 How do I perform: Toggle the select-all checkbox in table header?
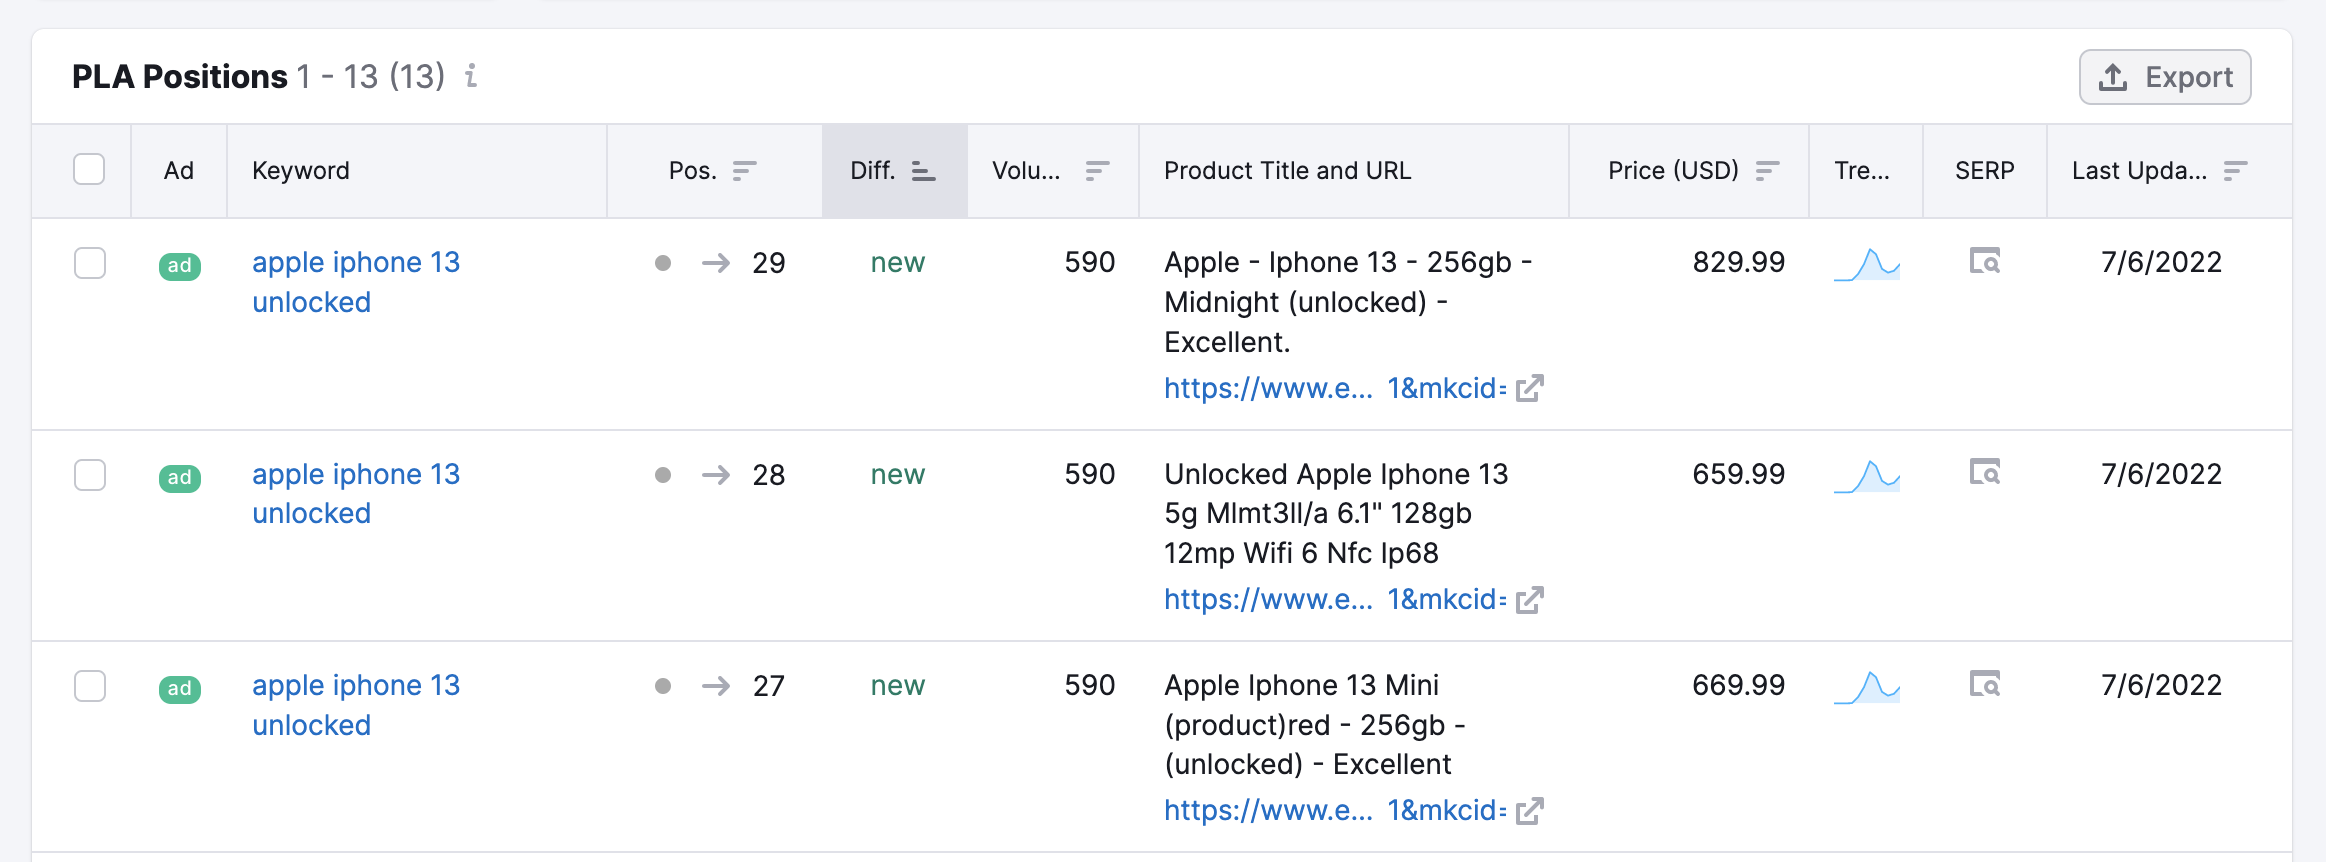(x=89, y=170)
